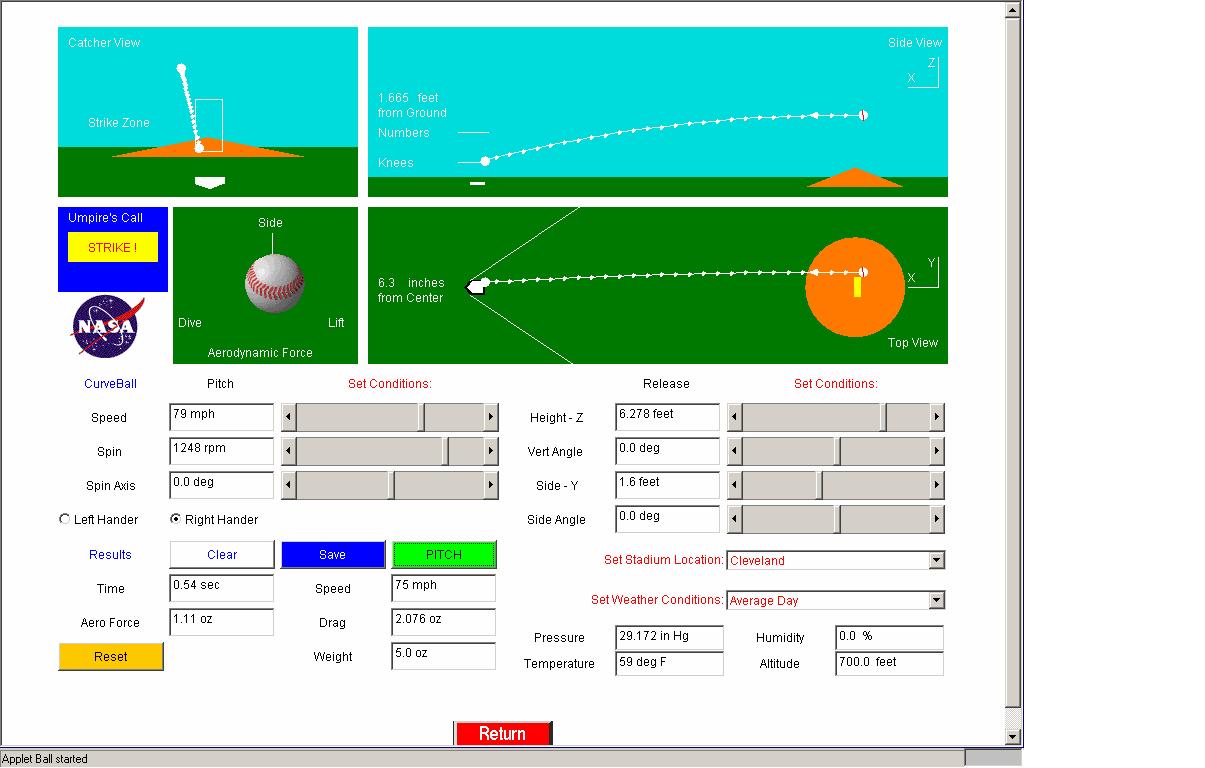Click the vertical scrollbar up arrow

(1013, 9)
